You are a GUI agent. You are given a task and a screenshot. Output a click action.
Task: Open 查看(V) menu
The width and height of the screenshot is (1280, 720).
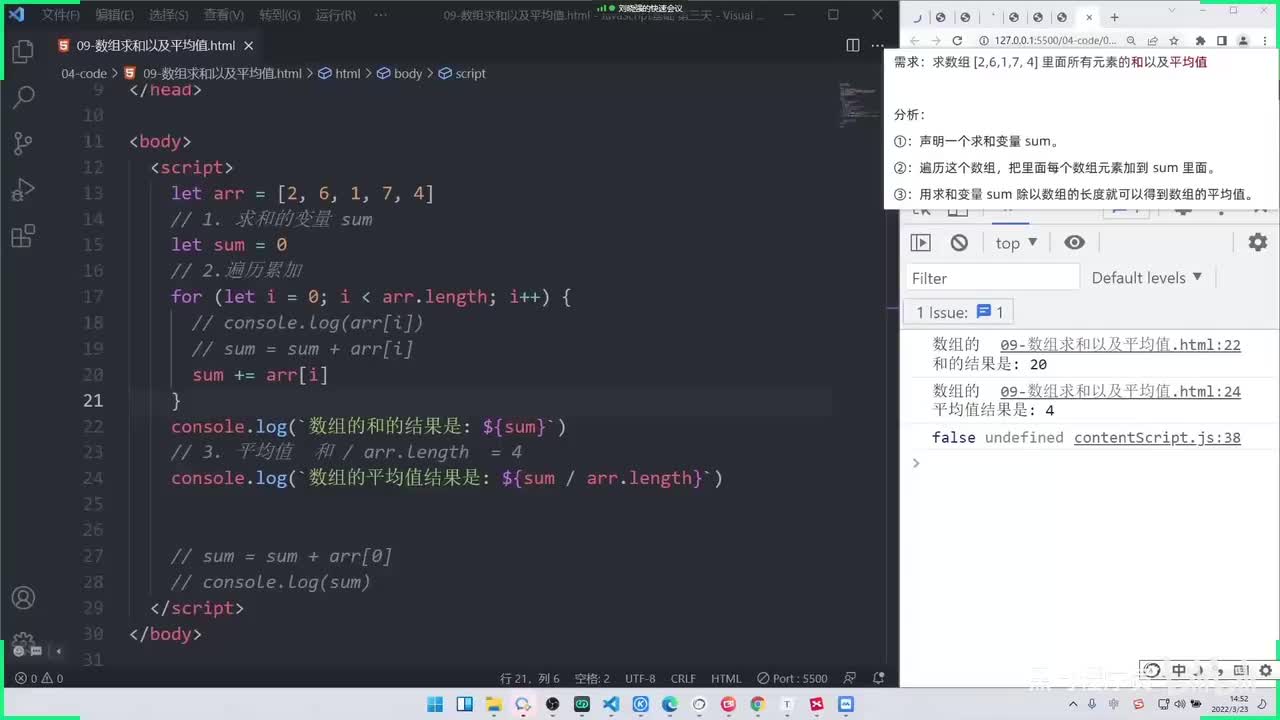[x=223, y=15]
